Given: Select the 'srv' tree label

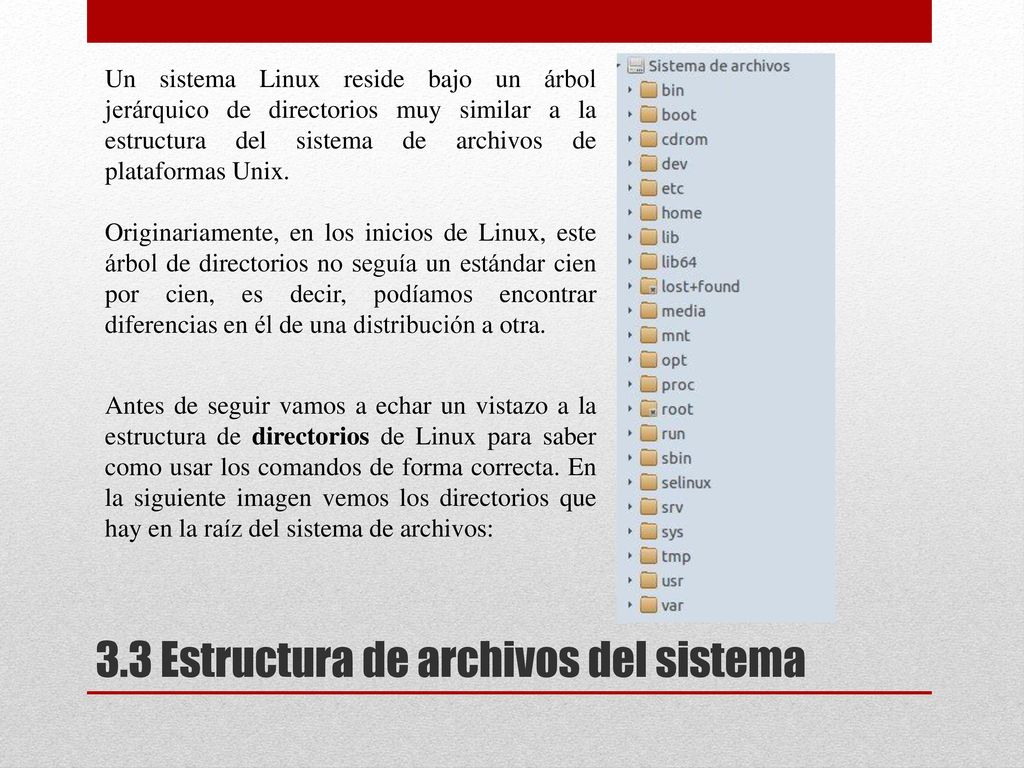Looking at the screenshot, I should pos(673,507).
